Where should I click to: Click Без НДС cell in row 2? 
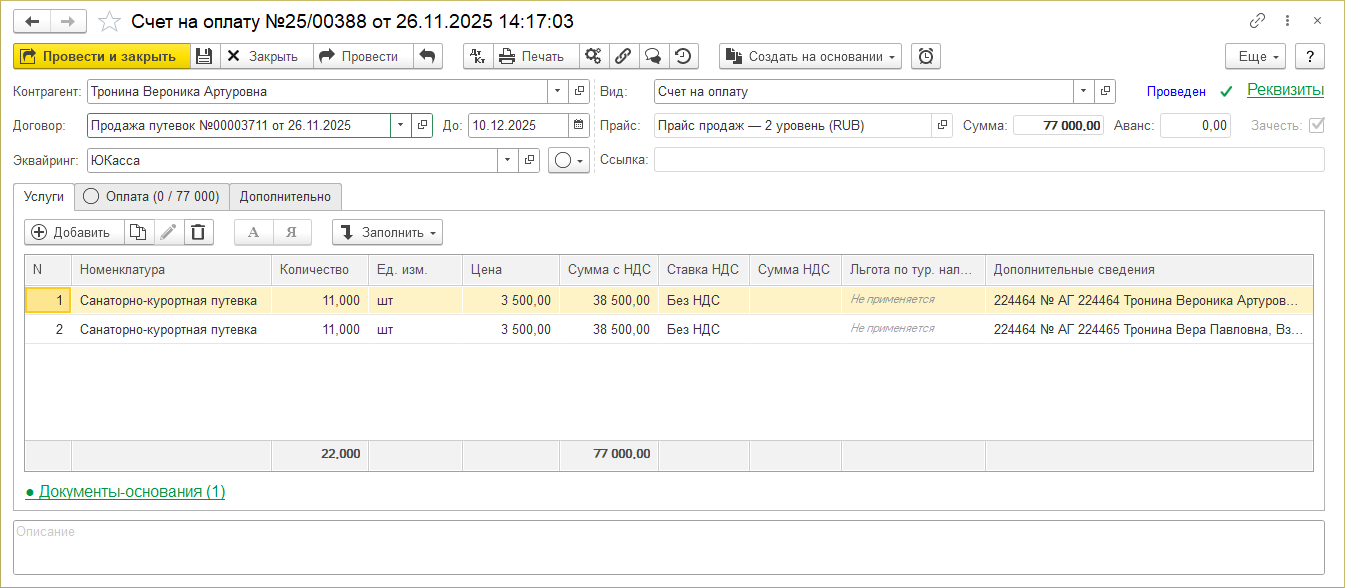click(x=704, y=329)
